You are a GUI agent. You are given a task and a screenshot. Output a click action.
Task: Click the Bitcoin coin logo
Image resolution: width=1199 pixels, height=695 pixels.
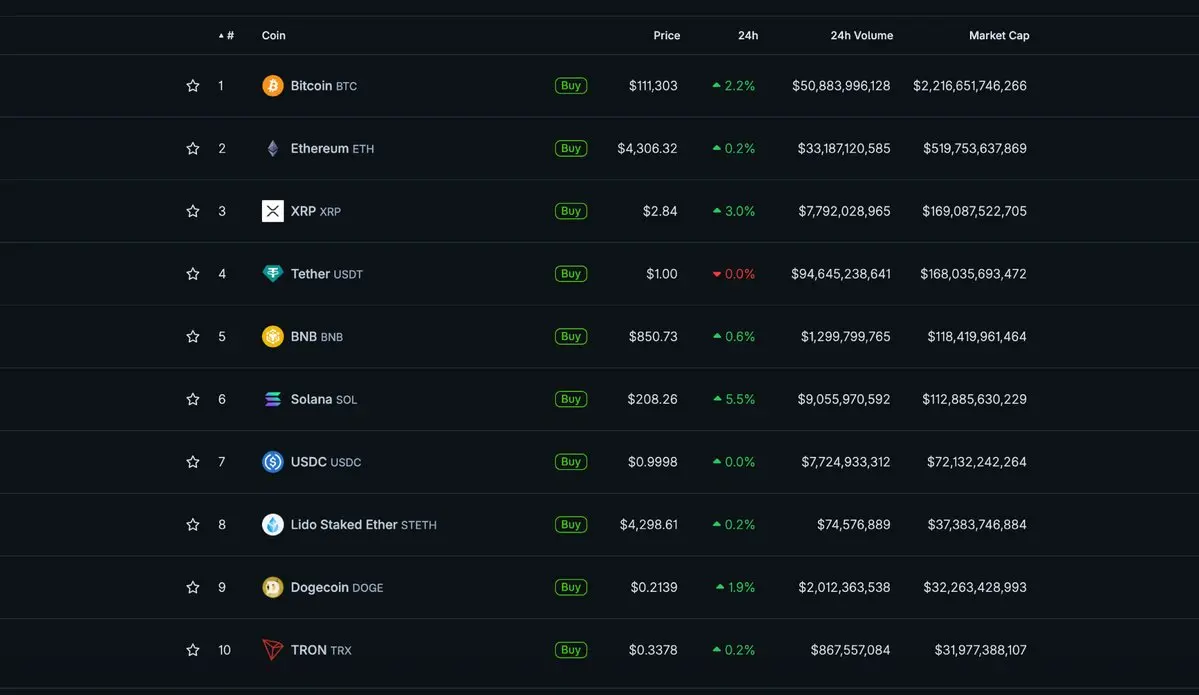(x=272, y=86)
